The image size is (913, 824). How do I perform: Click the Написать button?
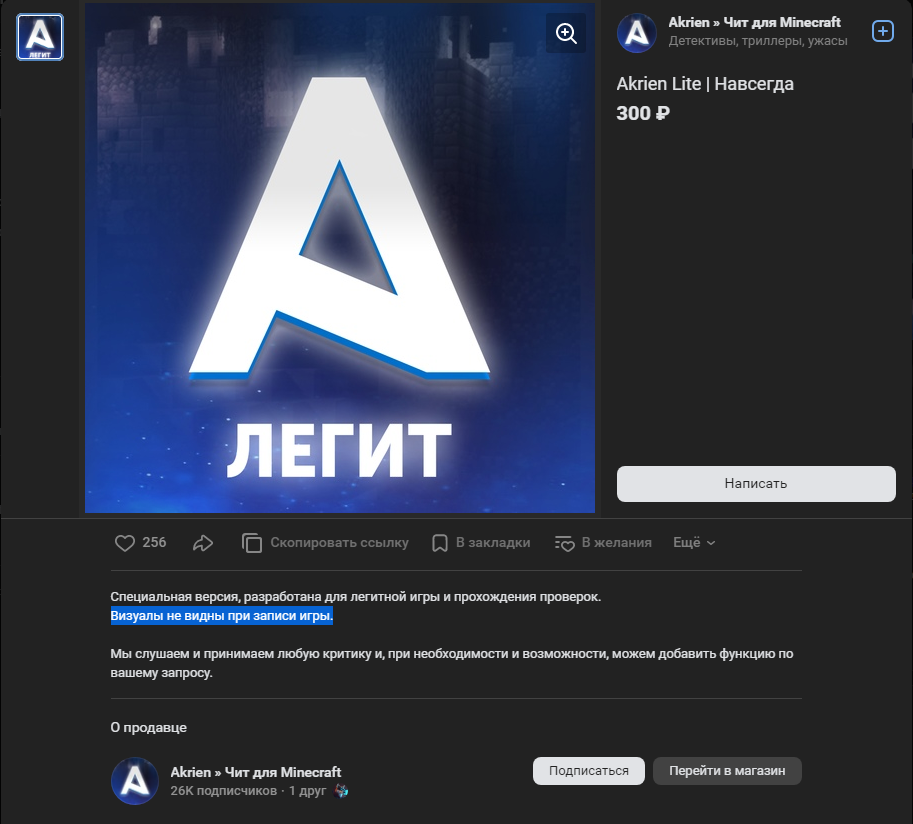pos(756,483)
